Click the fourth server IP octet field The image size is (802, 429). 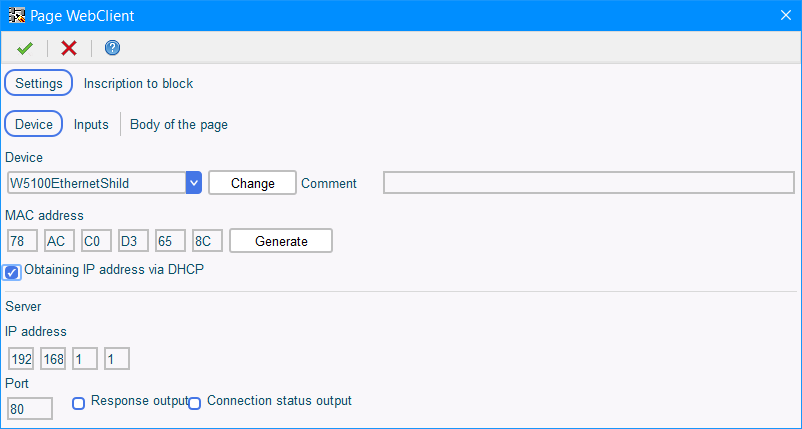point(117,359)
